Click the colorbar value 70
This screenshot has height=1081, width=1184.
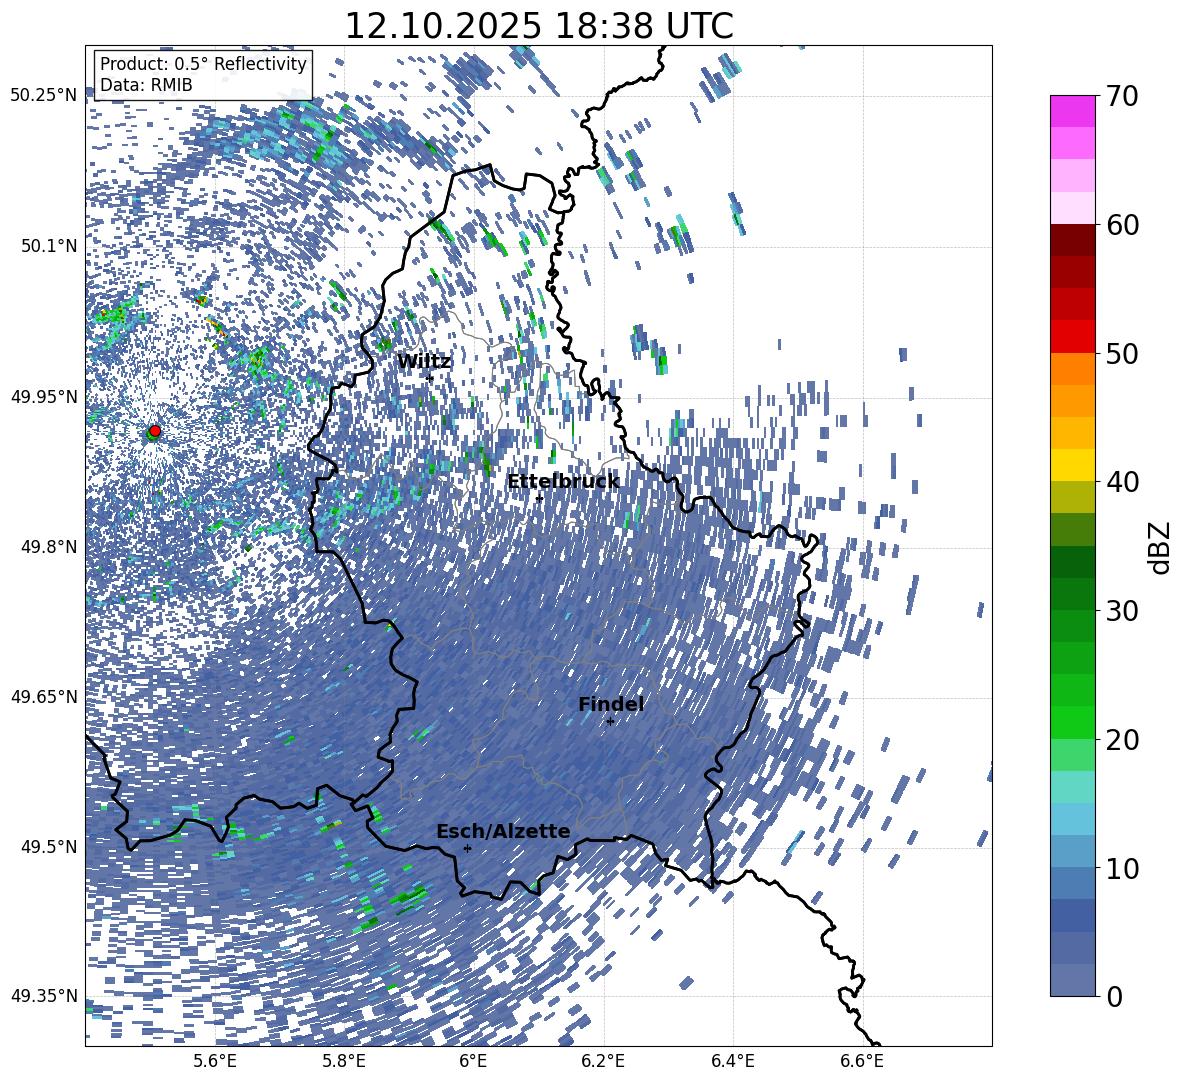(1122, 97)
